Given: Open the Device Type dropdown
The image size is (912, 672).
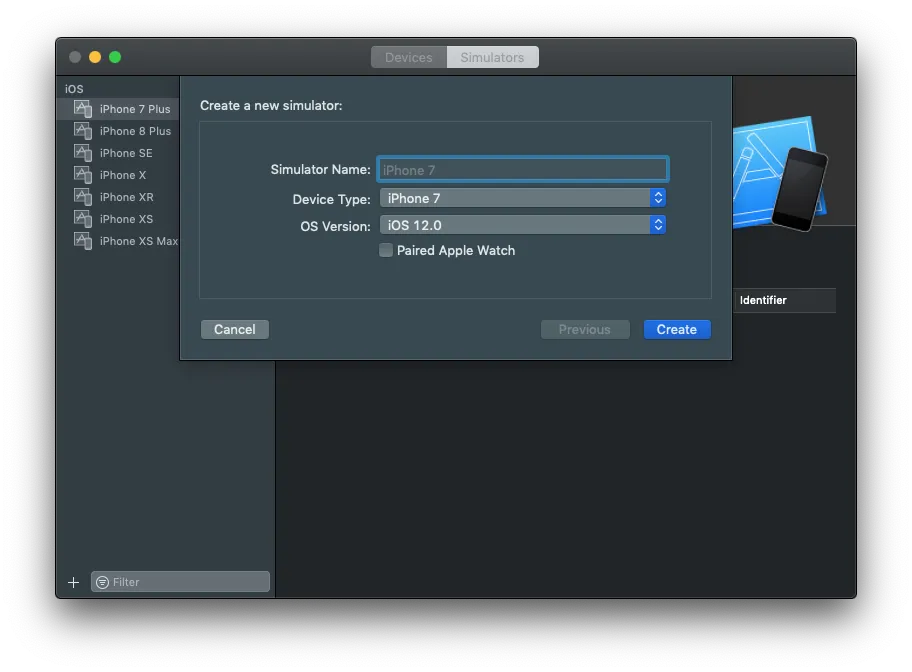Looking at the screenshot, I should click(522, 198).
